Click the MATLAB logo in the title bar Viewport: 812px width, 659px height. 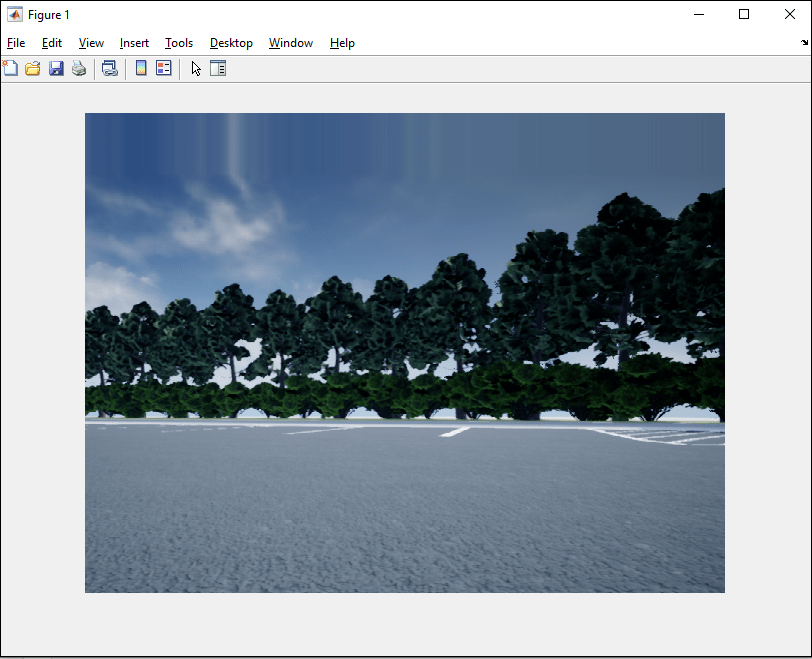(15, 15)
